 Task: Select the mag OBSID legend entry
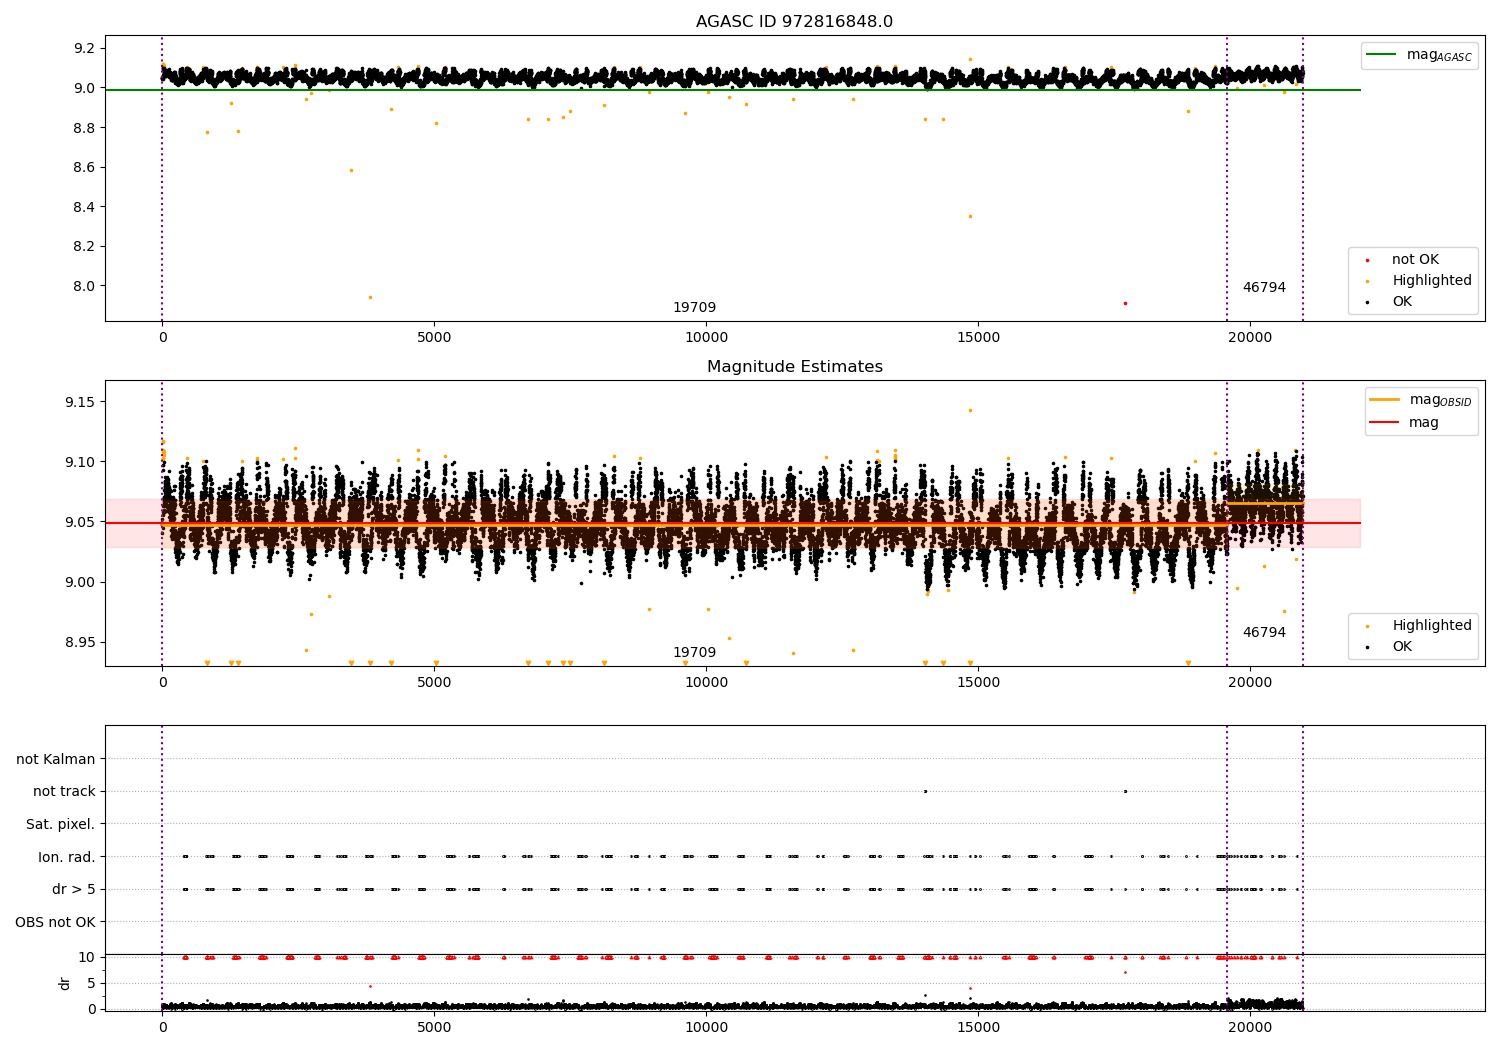click(1421, 400)
